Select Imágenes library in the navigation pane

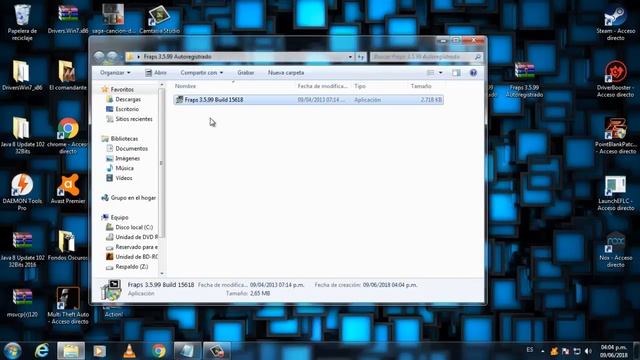pos(127,158)
